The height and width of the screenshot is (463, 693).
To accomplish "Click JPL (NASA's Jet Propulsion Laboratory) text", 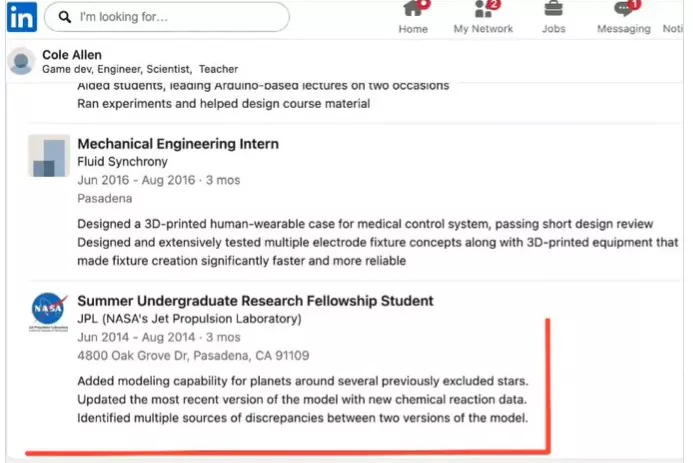I will [x=189, y=319].
